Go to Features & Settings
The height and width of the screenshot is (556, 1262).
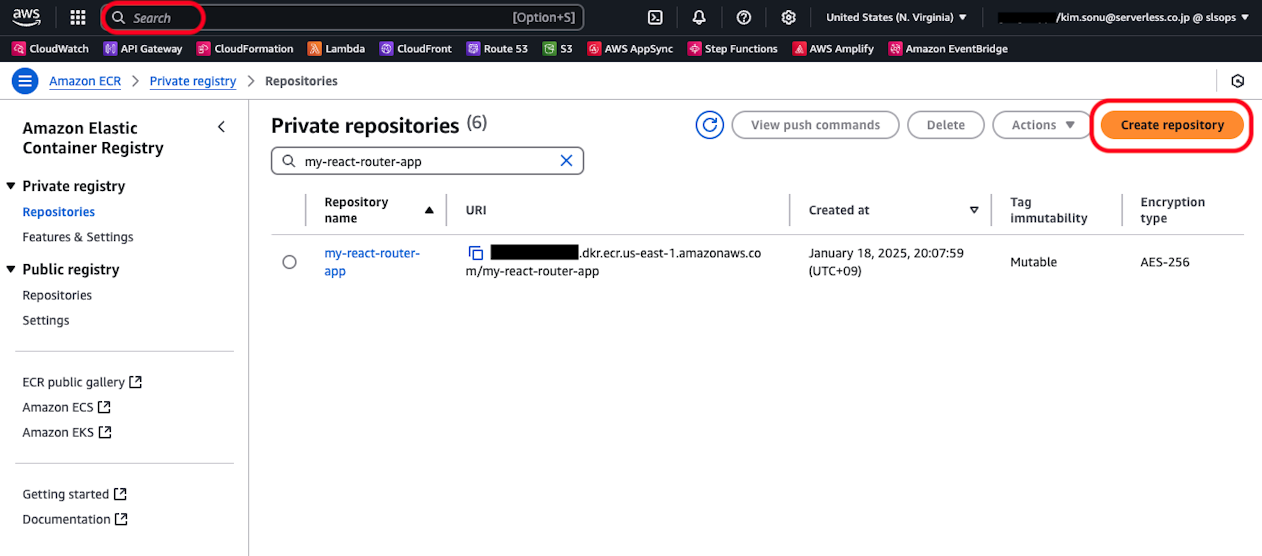point(78,237)
